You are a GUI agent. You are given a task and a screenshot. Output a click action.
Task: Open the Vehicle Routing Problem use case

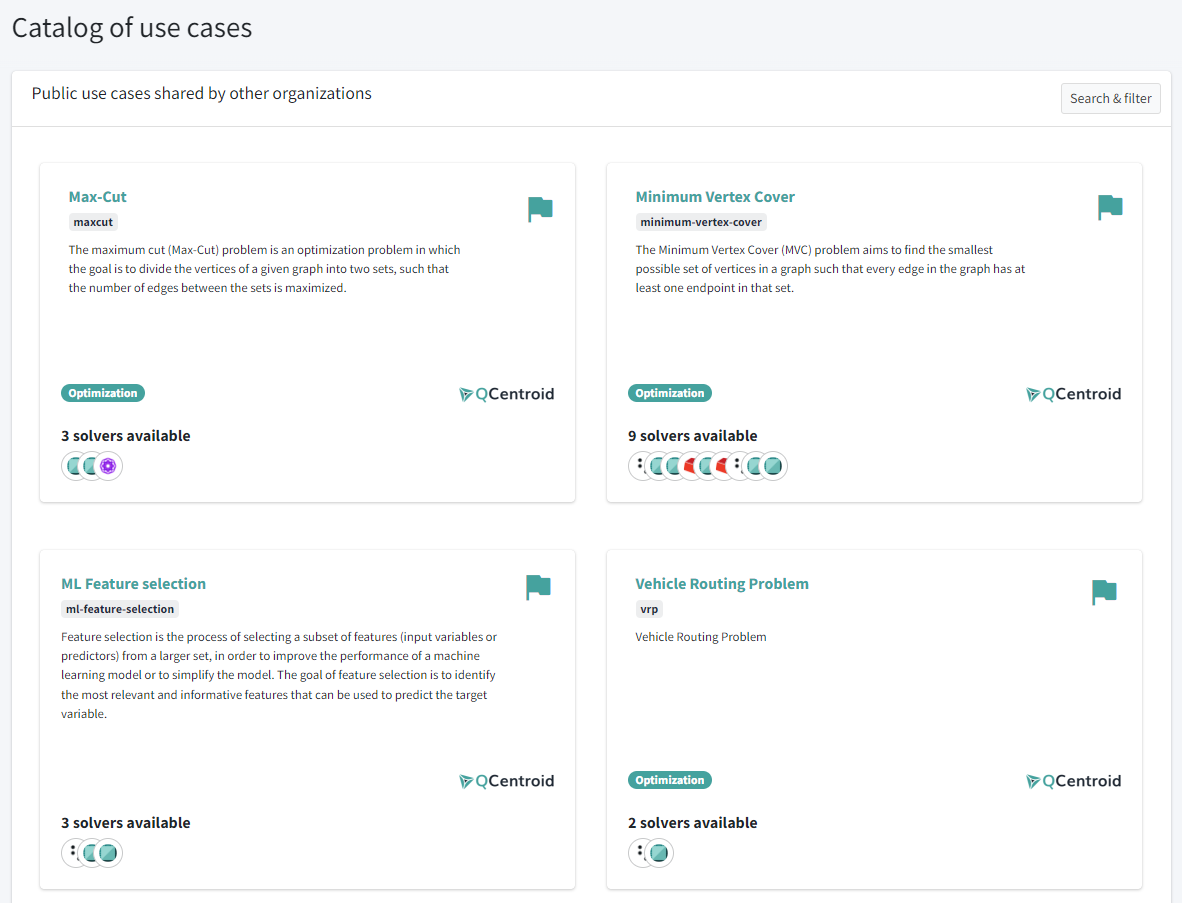722,583
